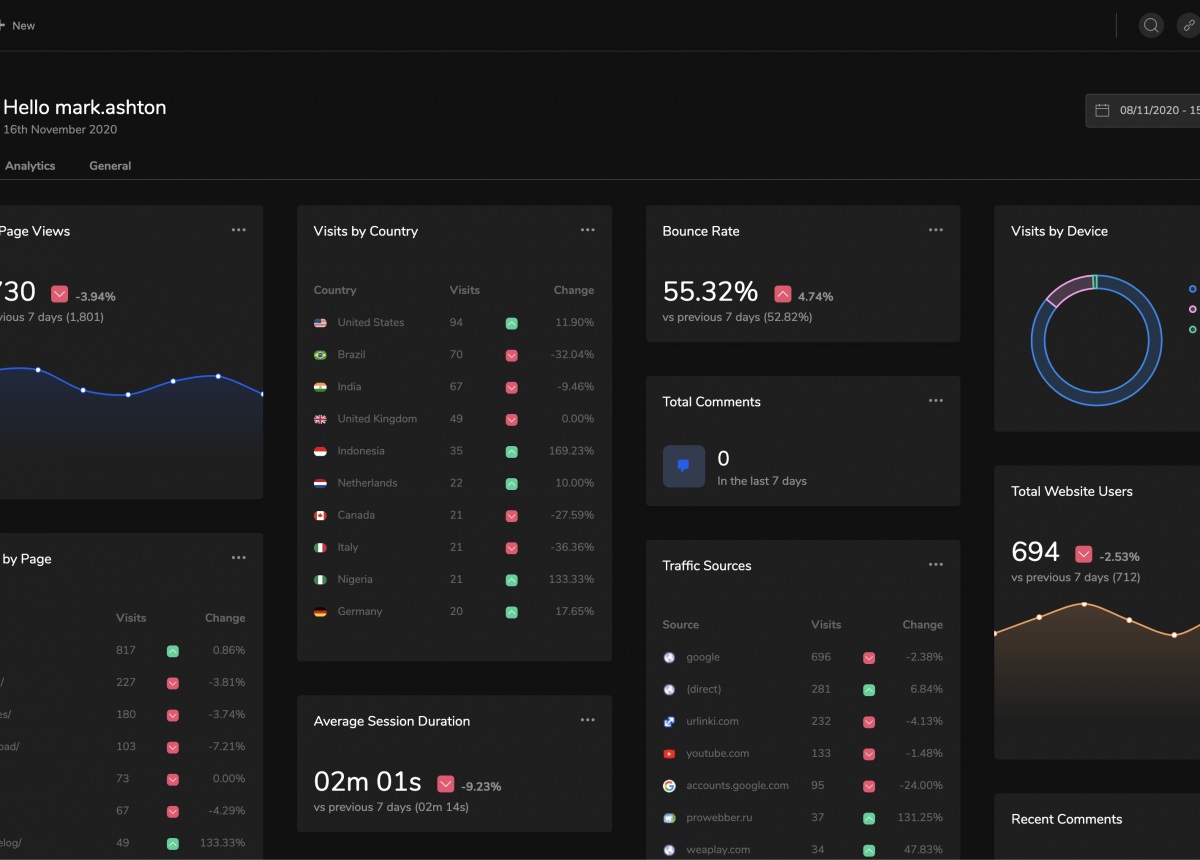Click the Total Comments chat bubble icon
Image resolution: width=1200 pixels, height=860 pixels.
point(684,466)
